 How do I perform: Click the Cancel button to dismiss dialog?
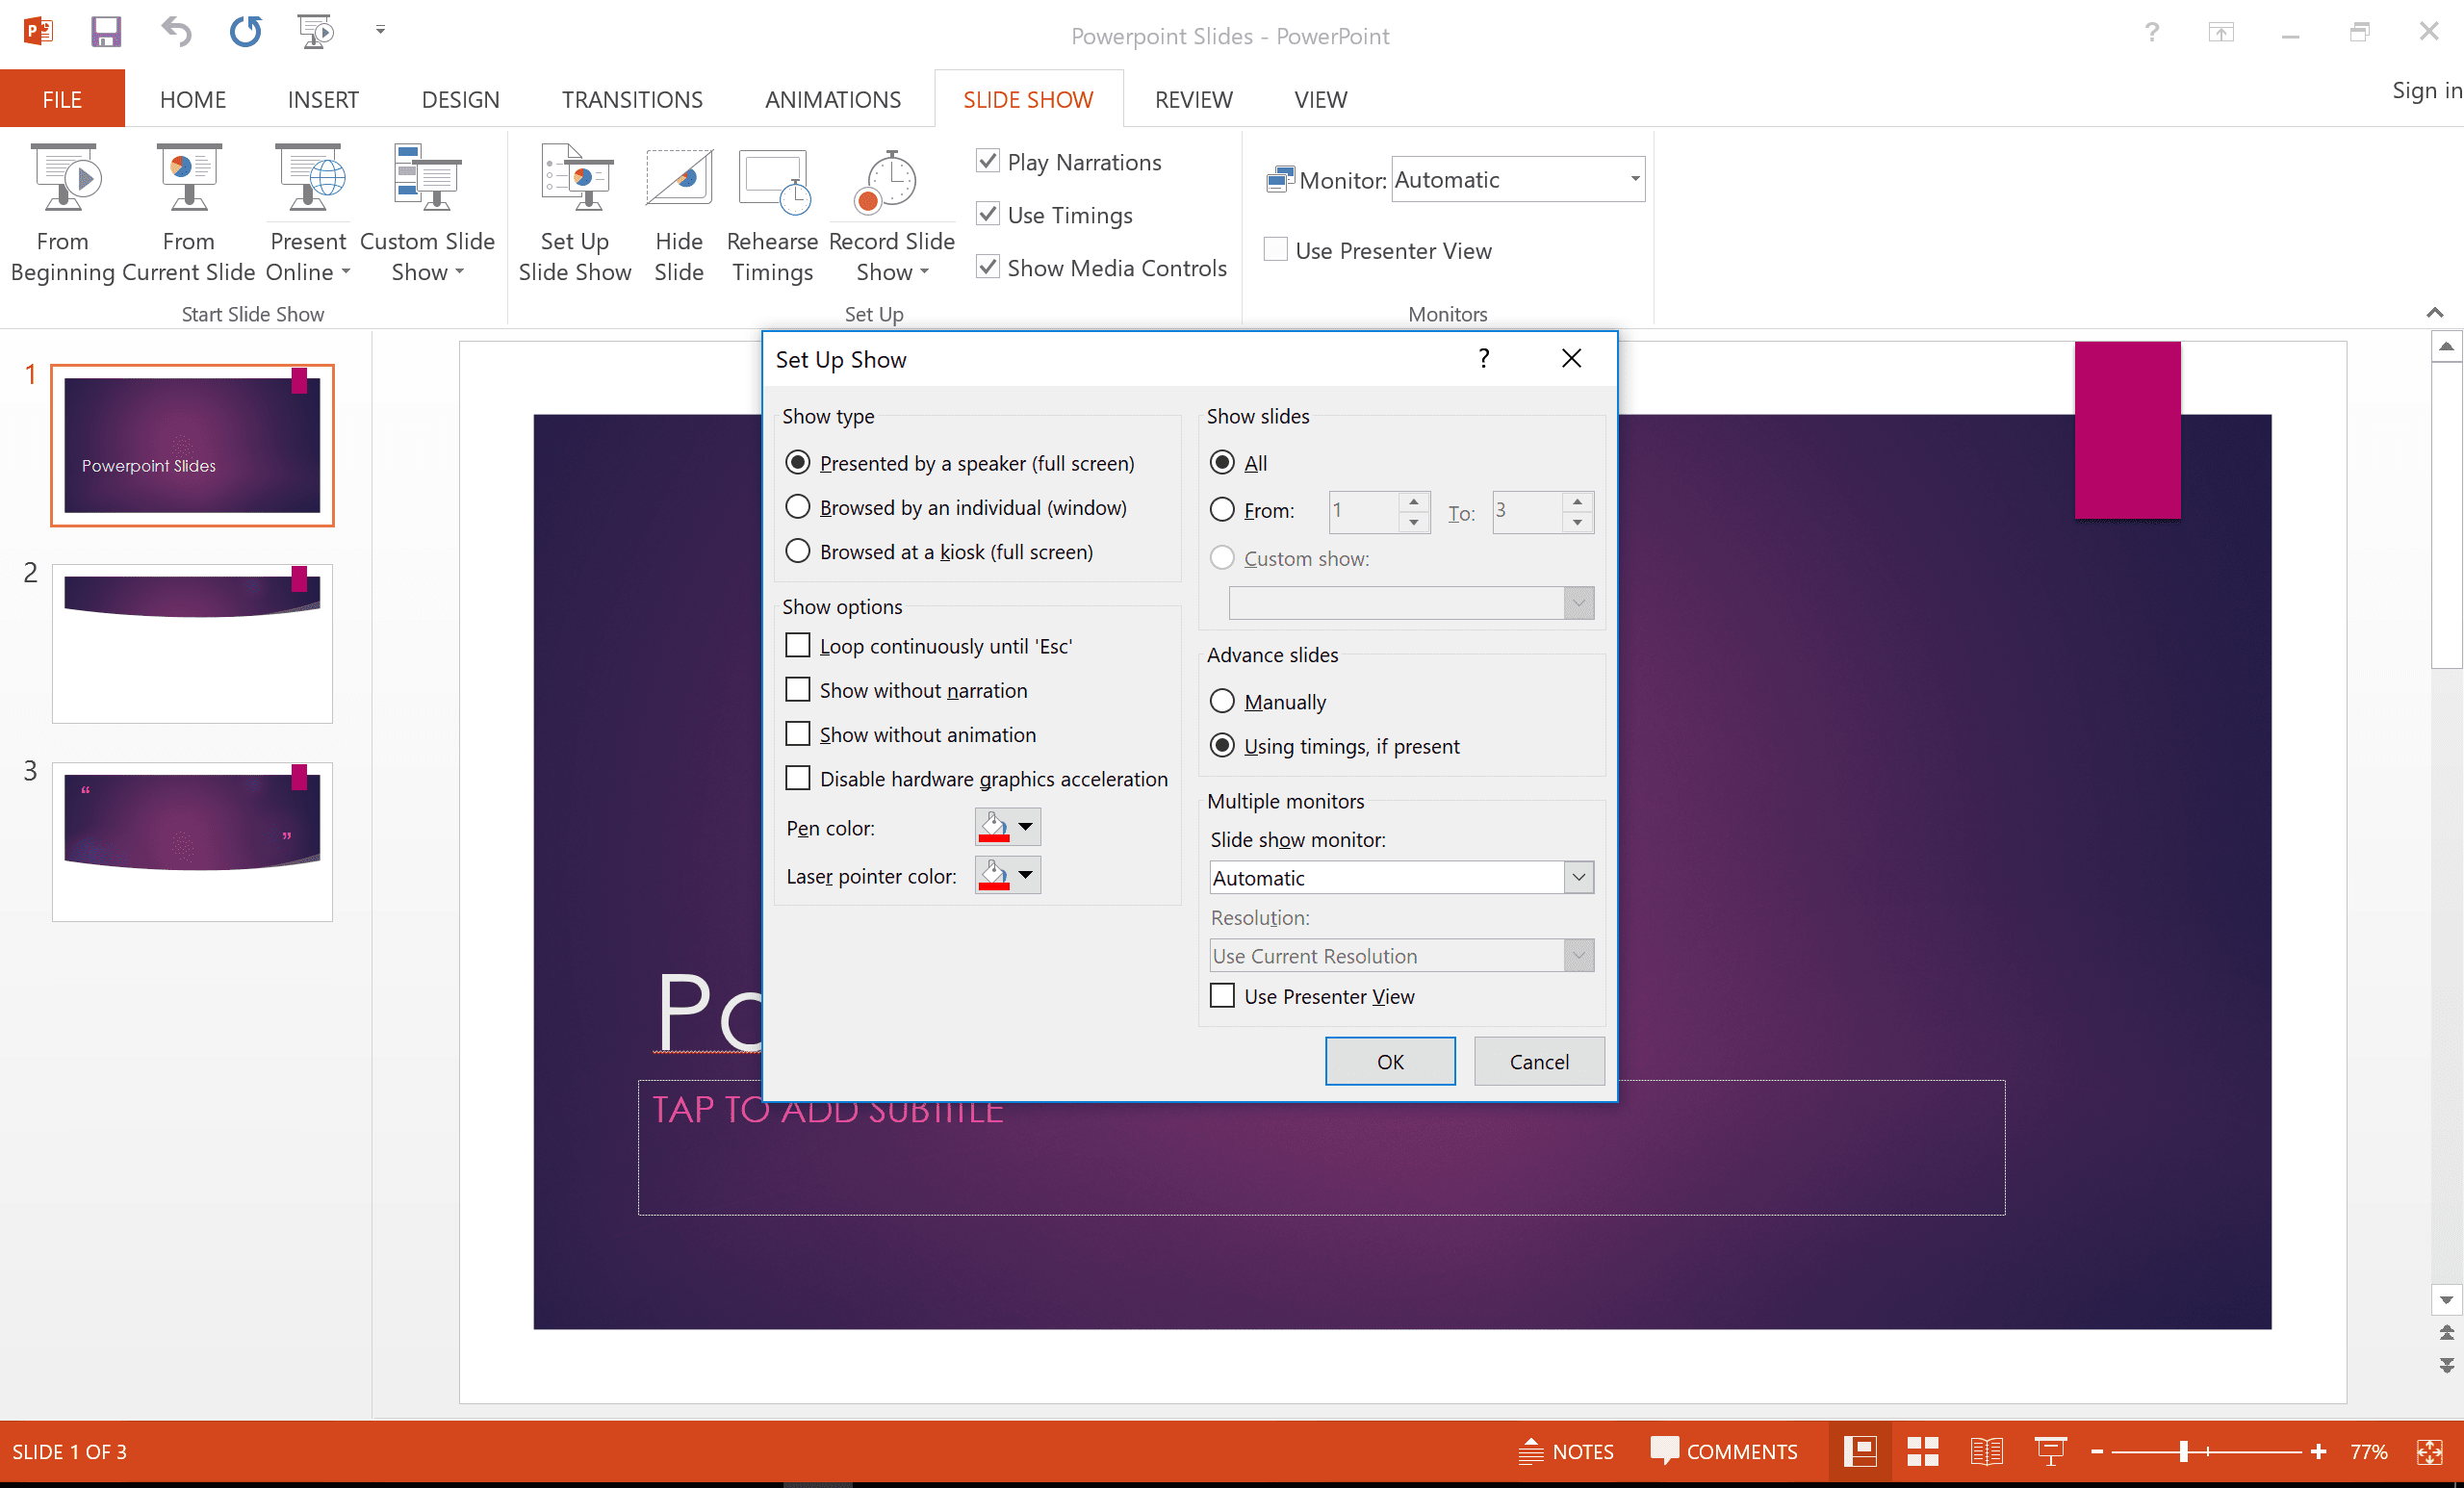point(1536,1060)
